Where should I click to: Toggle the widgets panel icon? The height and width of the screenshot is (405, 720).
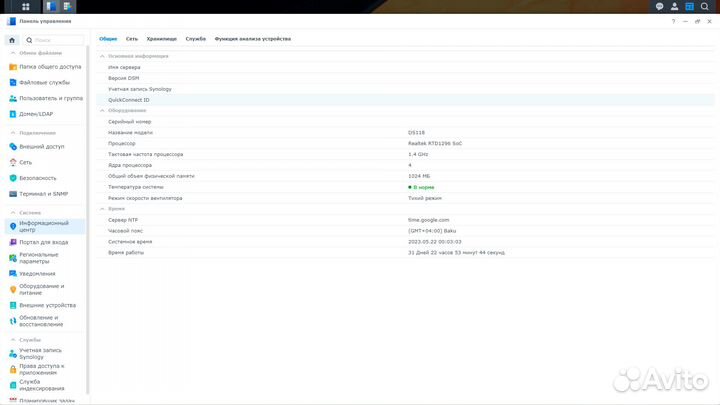point(690,6)
